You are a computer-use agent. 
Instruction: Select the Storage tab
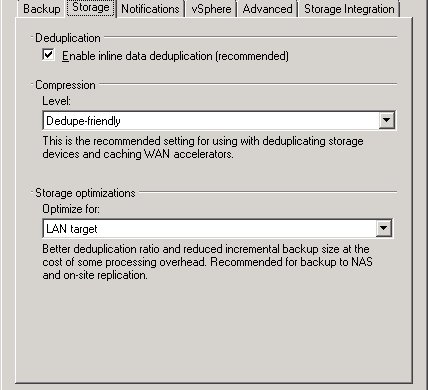(x=91, y=8)
